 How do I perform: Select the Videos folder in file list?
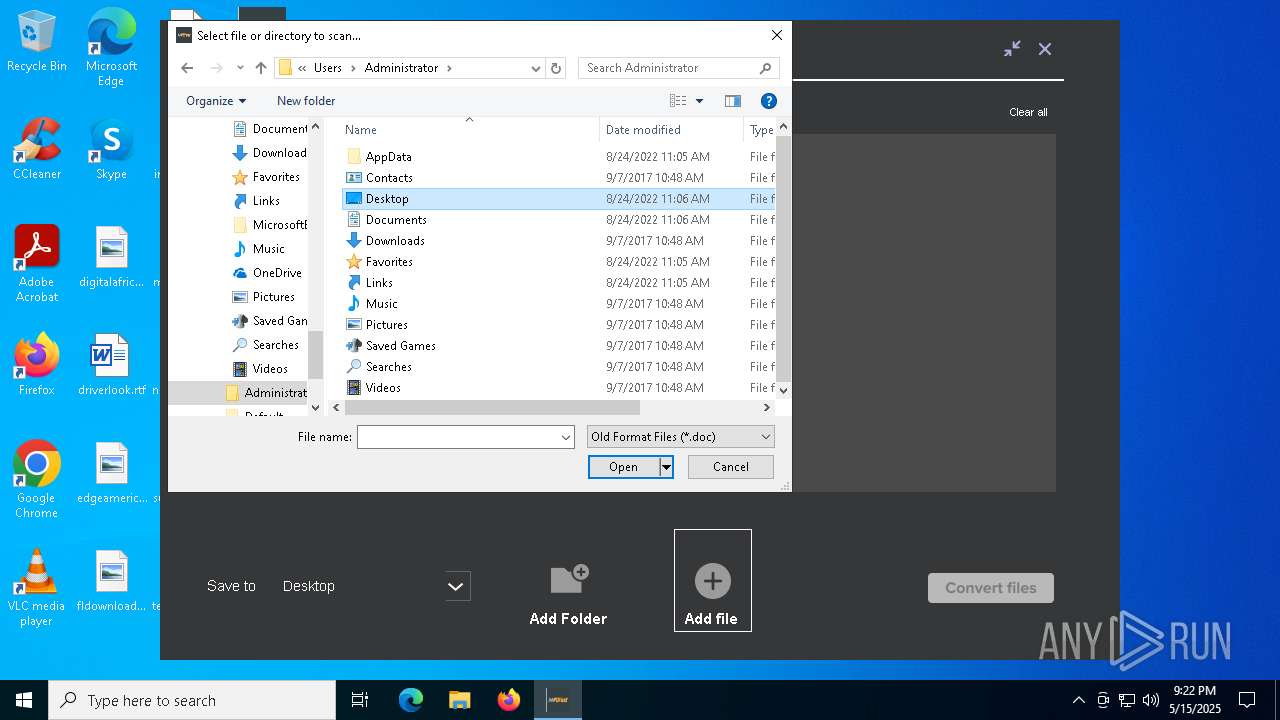click(383, 388)
